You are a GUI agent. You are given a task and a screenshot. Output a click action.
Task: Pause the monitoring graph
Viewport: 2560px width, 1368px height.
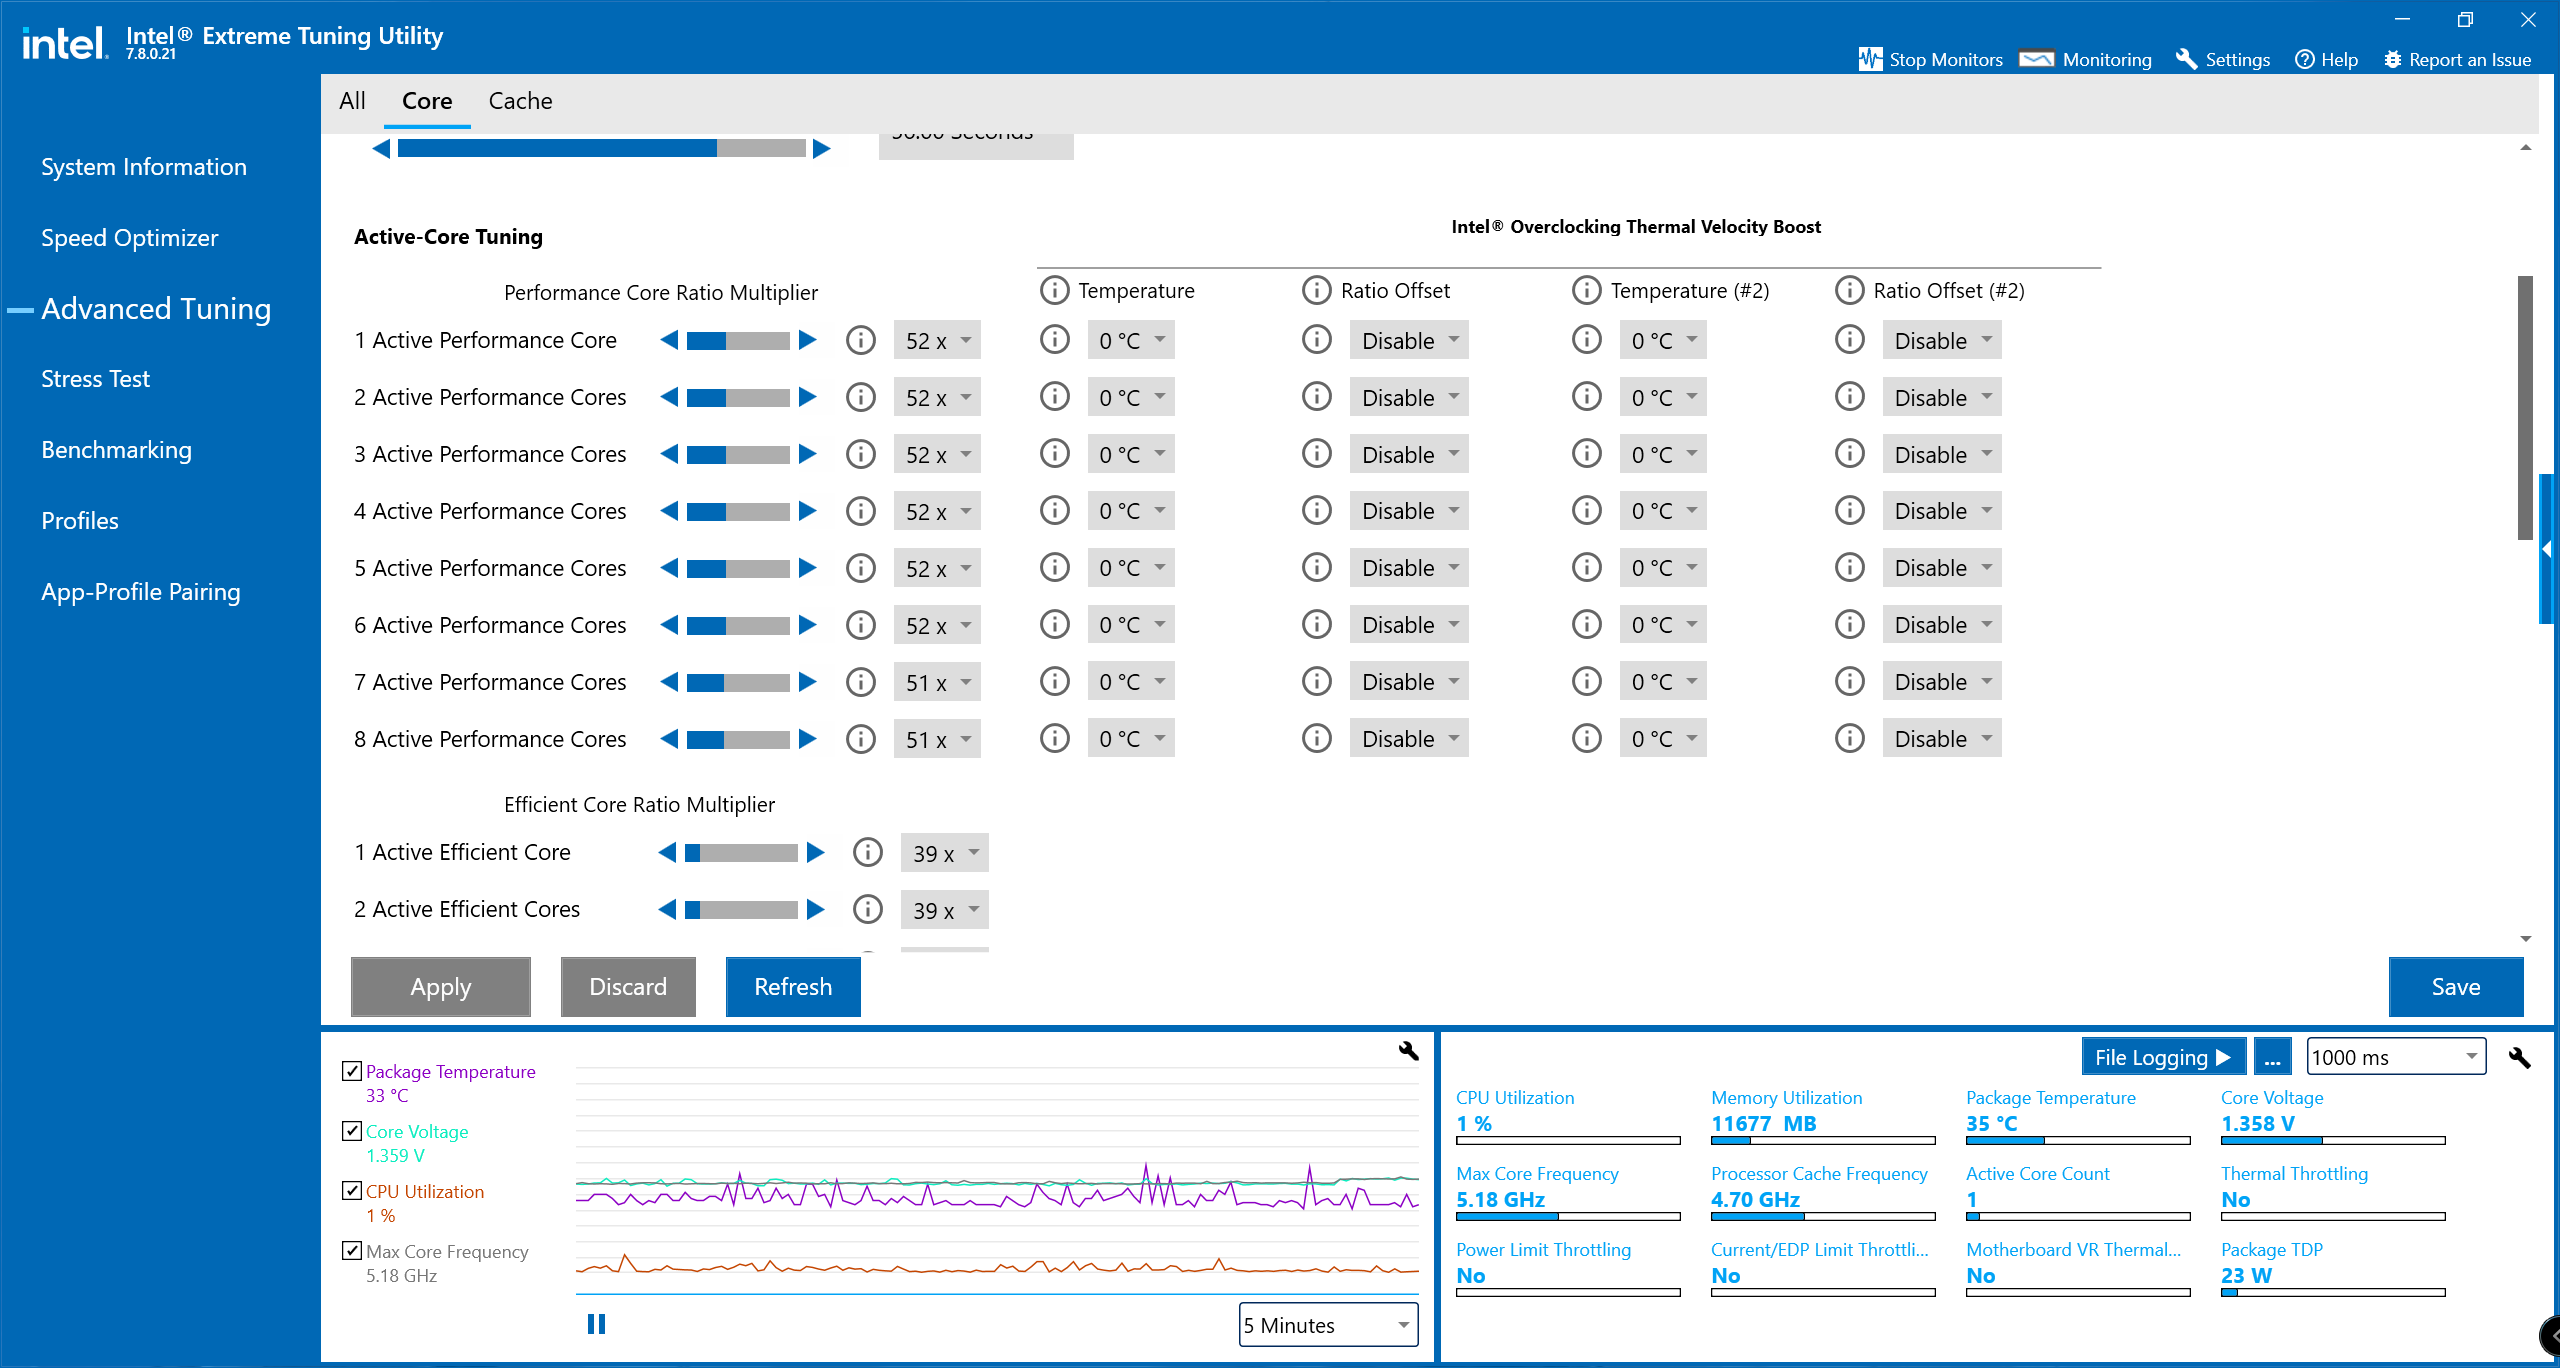click(x=596, y=1324)
